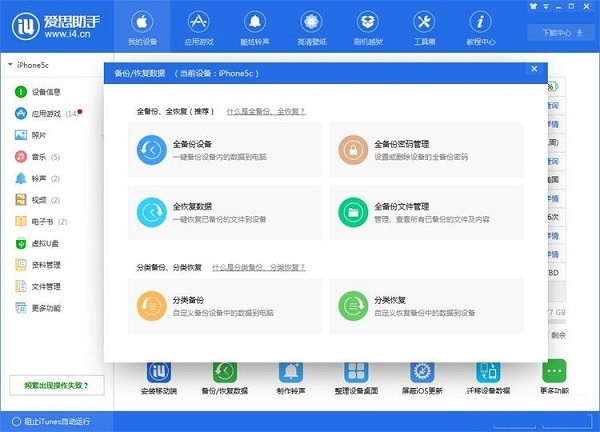Collapse the iPhone5c device tree
The image size is (600, 432).
(x=10, y=65)
